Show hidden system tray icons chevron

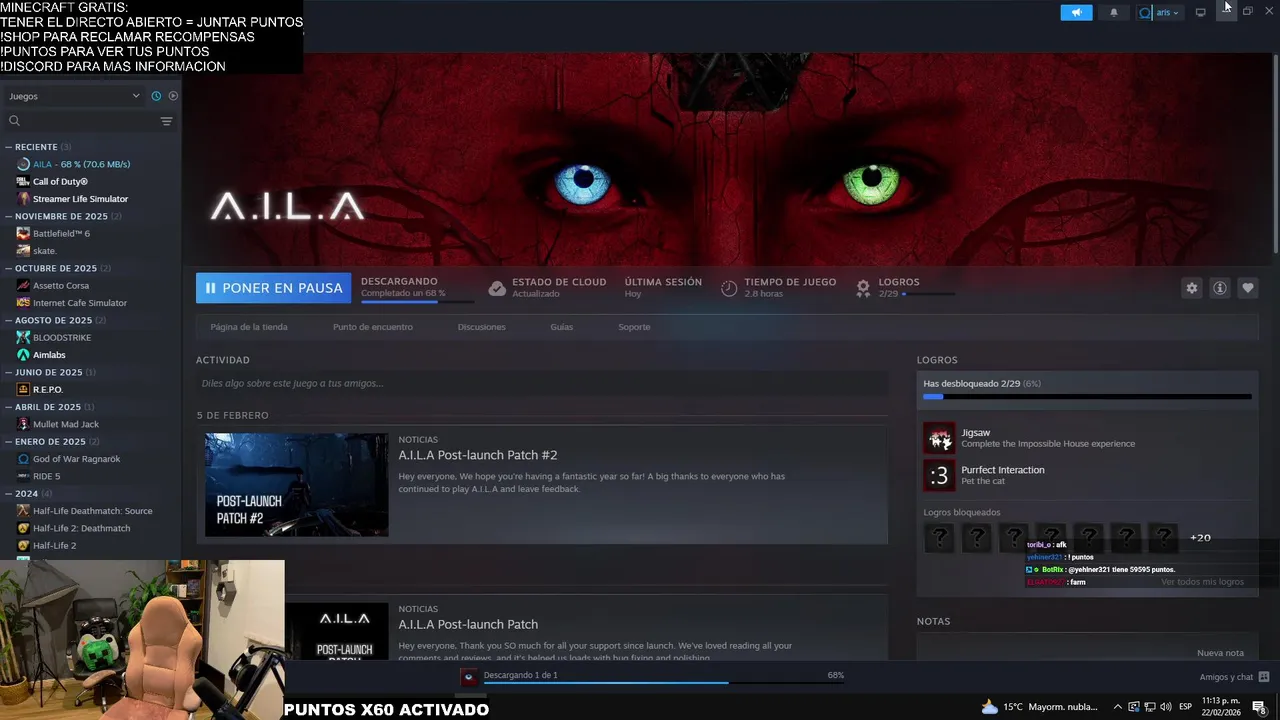pos(1117,707)
